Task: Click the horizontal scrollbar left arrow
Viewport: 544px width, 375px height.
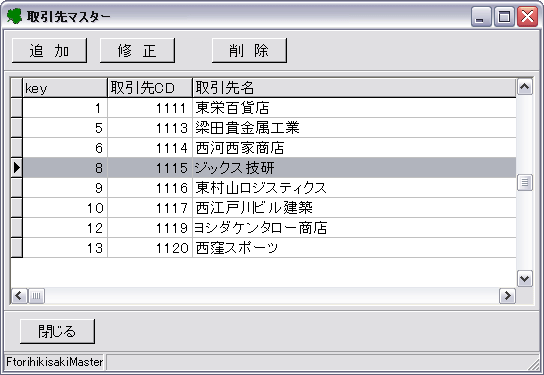Action: pyautogui.click(x=19, y=296)
